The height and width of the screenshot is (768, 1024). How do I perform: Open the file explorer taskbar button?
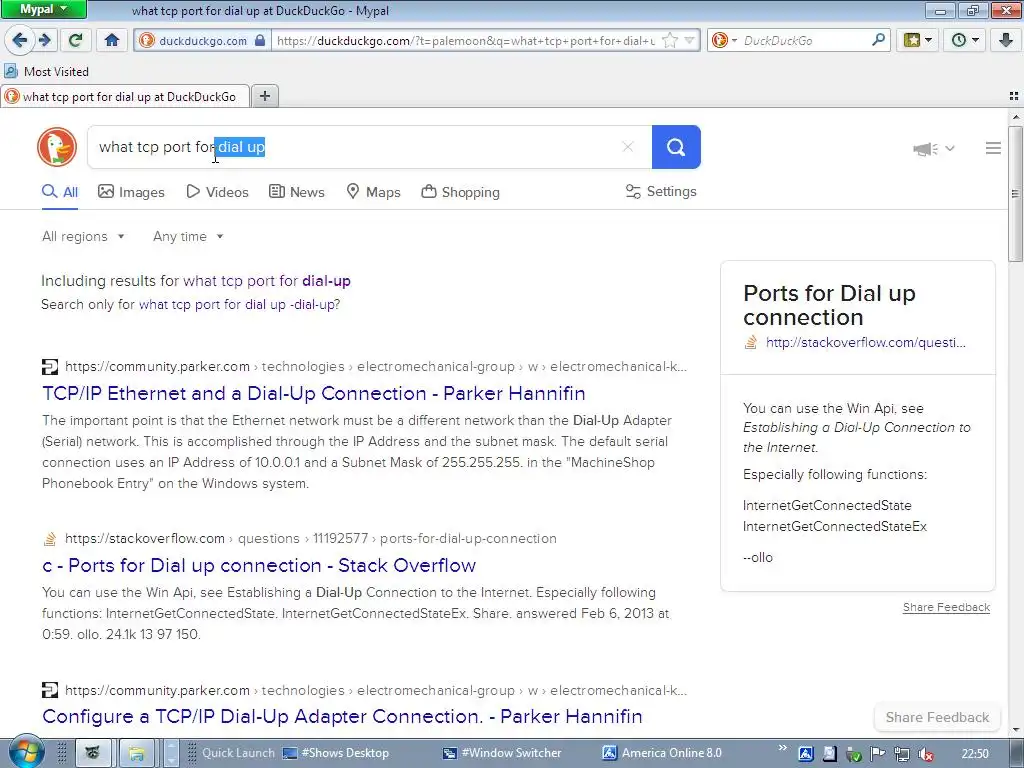coord(136,753)
